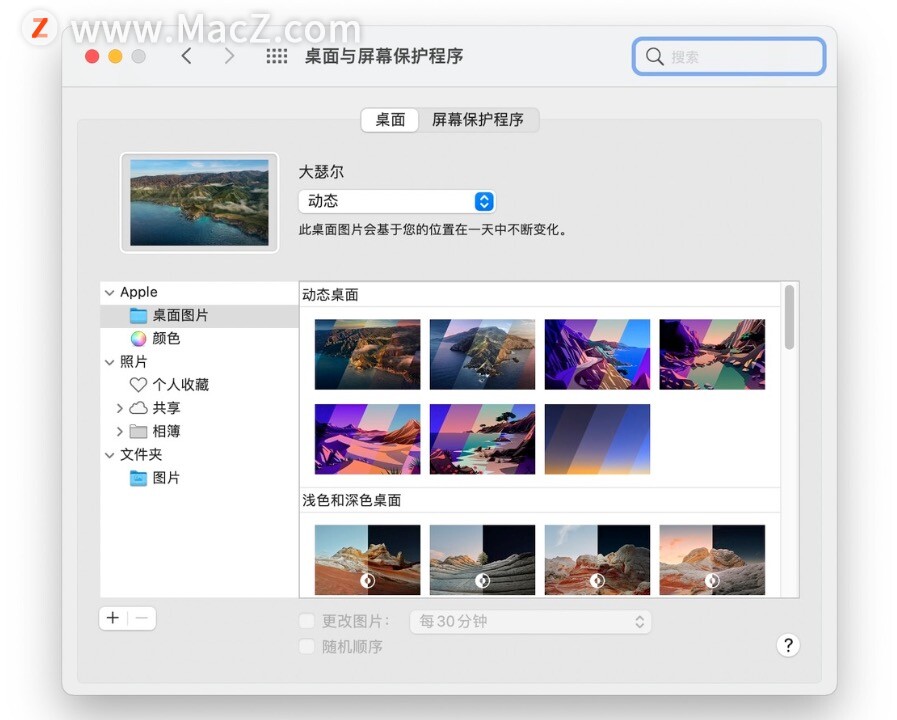Enable the 随机顺序 checkbox

click(x=307, y=645)
